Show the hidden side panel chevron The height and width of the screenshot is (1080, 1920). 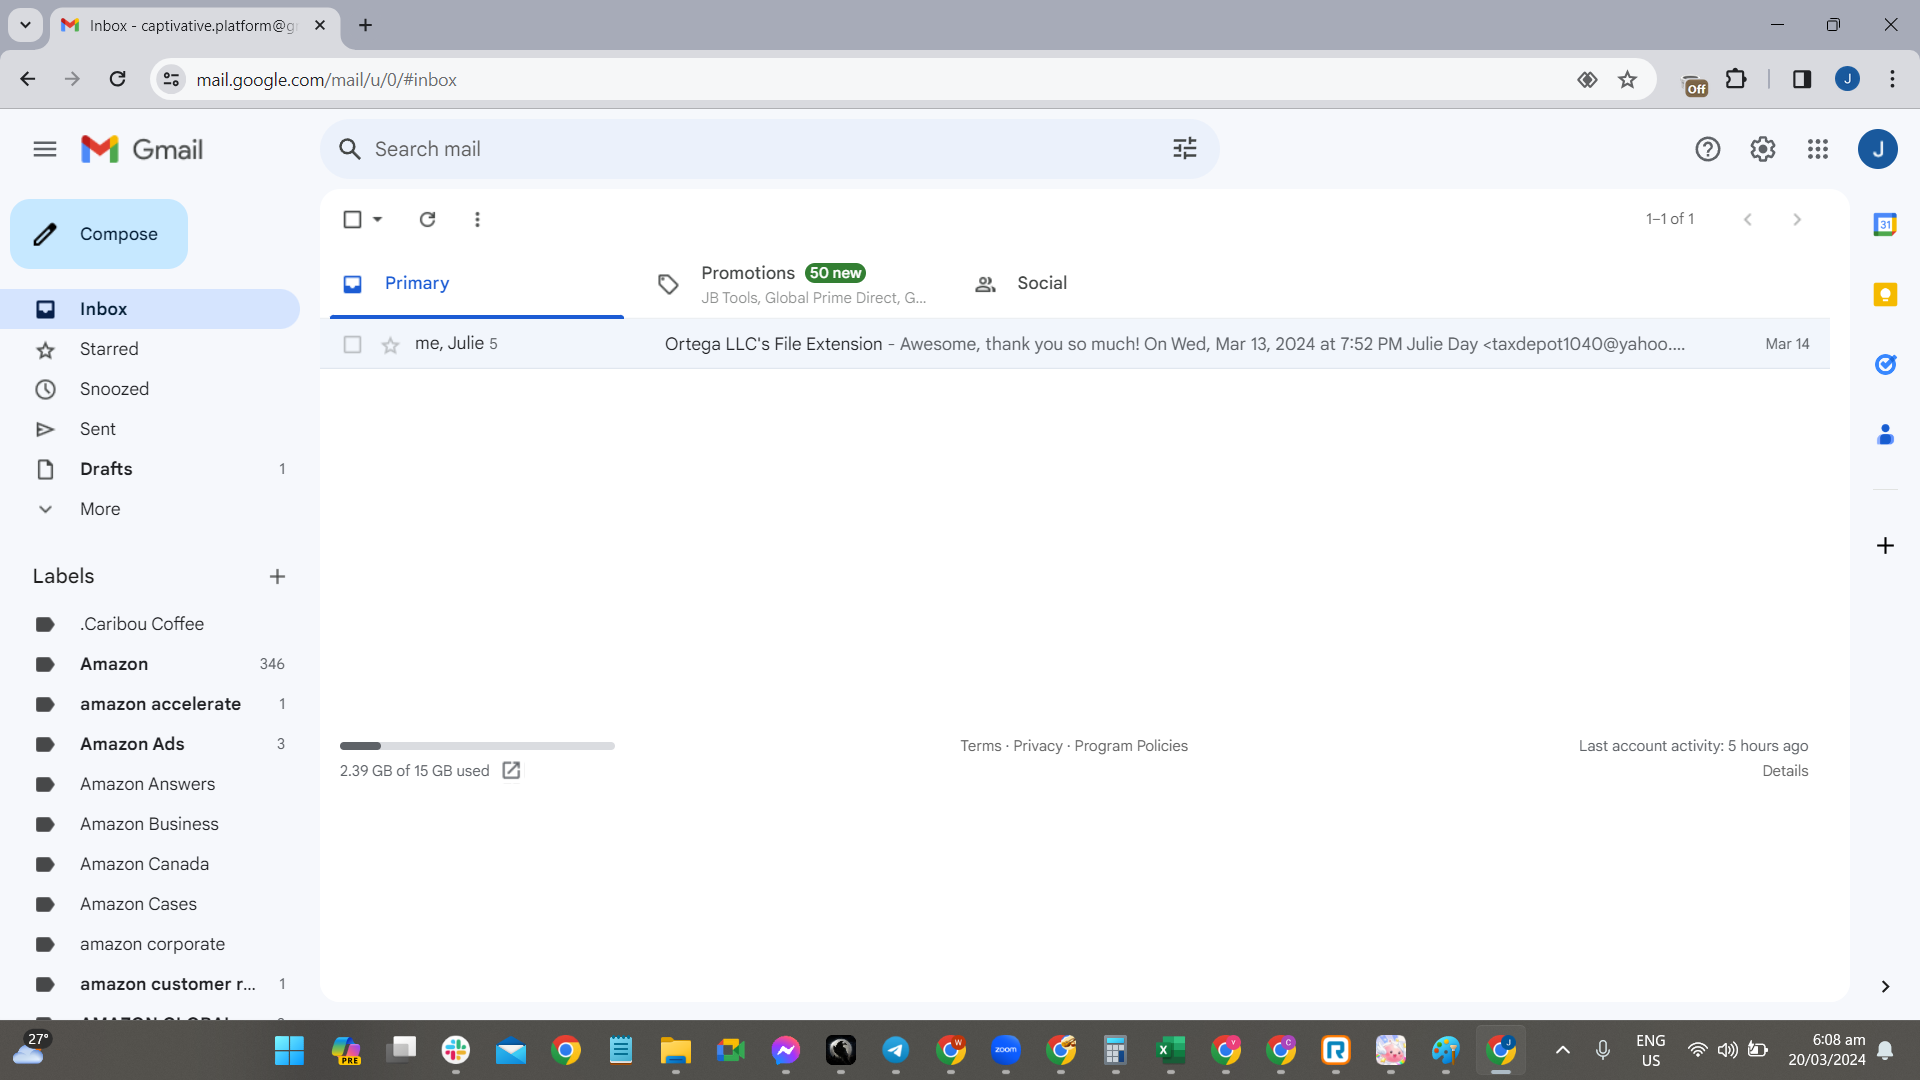tap(1885, 987)
